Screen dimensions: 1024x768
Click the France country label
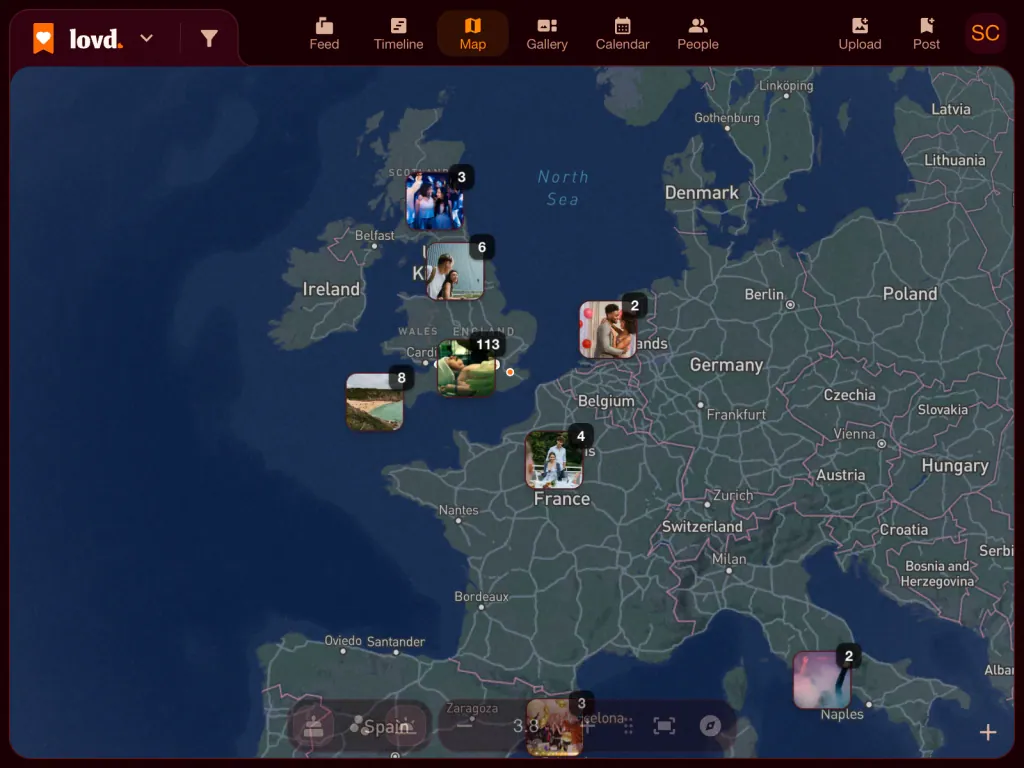(x=562, y=499)
